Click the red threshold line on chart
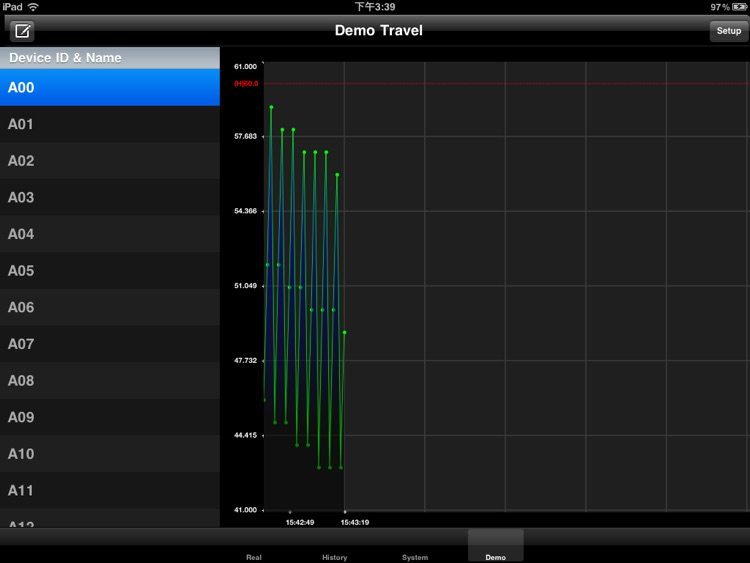 (500, 84)
